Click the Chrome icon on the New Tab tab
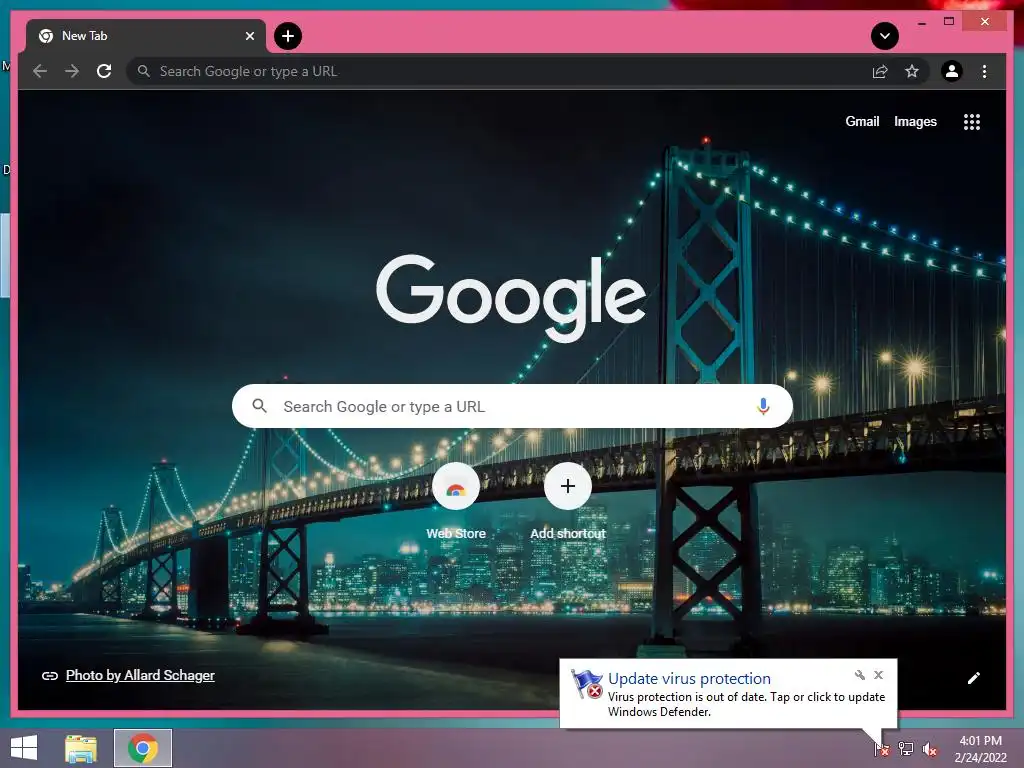The height and width of the screenshot is (768, 1024). click(x=46, y=36)
